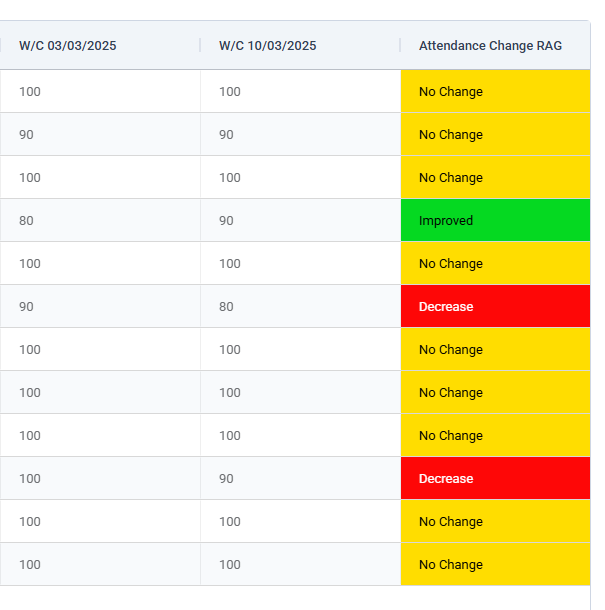Click W/C 03/03/2025 value in the last Decrease row
Viewport: 605px width, 610px height.
(30, 479)
